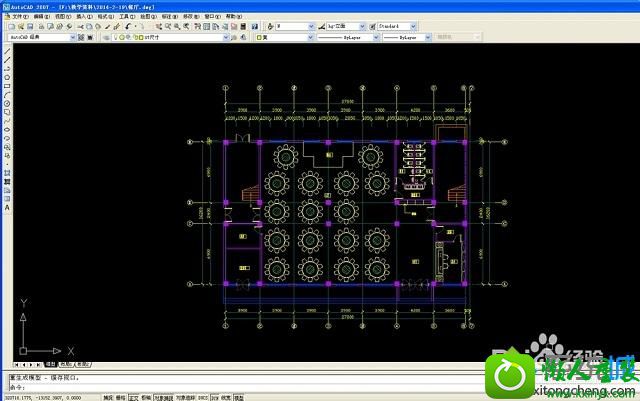Expand the text style dropdown
Image resolution: width=640 pixels, height=401 pixels.
point(311,27)
